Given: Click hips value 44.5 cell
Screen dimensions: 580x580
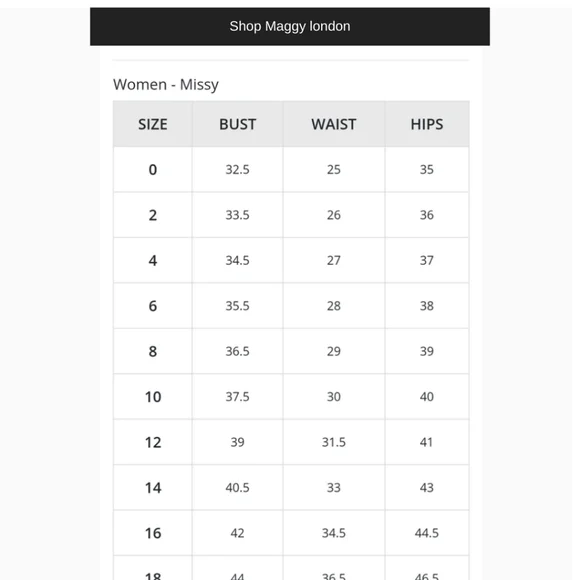Looking at the screenshot, I should (427, 533).
